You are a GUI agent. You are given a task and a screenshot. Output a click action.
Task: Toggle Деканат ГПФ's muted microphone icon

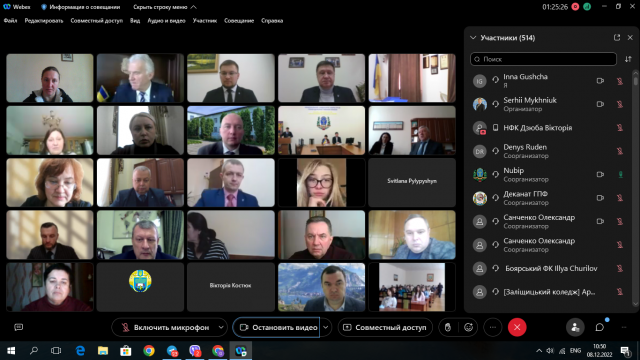pos(620,198)
